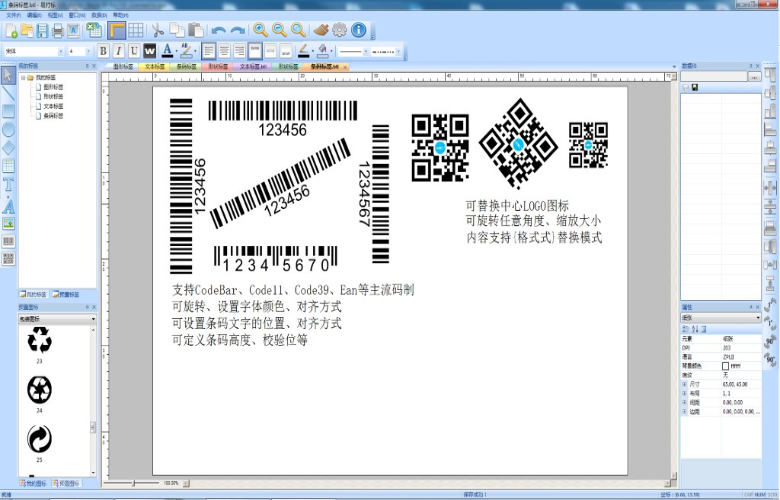Import Excel data source
This screenshot has width=780, height=500.
pyautogui.click(x=94, y=30)
